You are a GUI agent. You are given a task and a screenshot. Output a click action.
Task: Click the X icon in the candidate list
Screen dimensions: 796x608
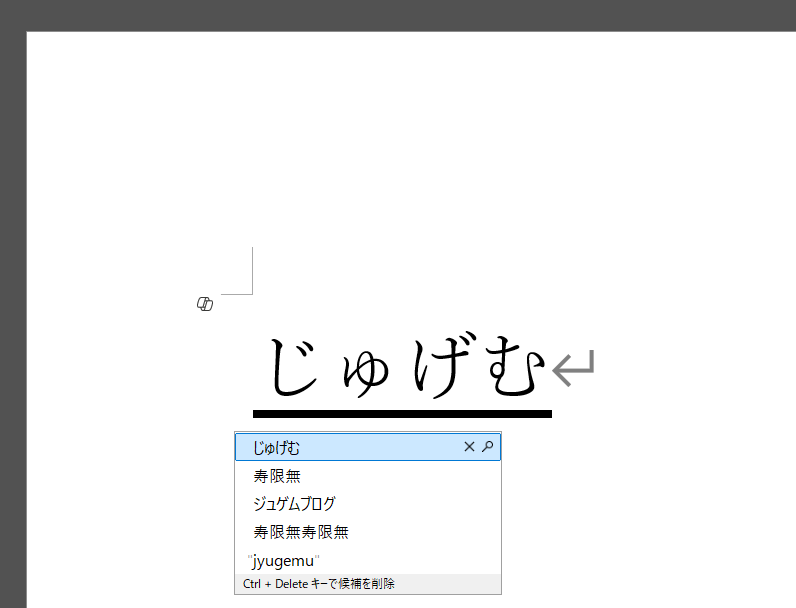[x=469, y=447]
